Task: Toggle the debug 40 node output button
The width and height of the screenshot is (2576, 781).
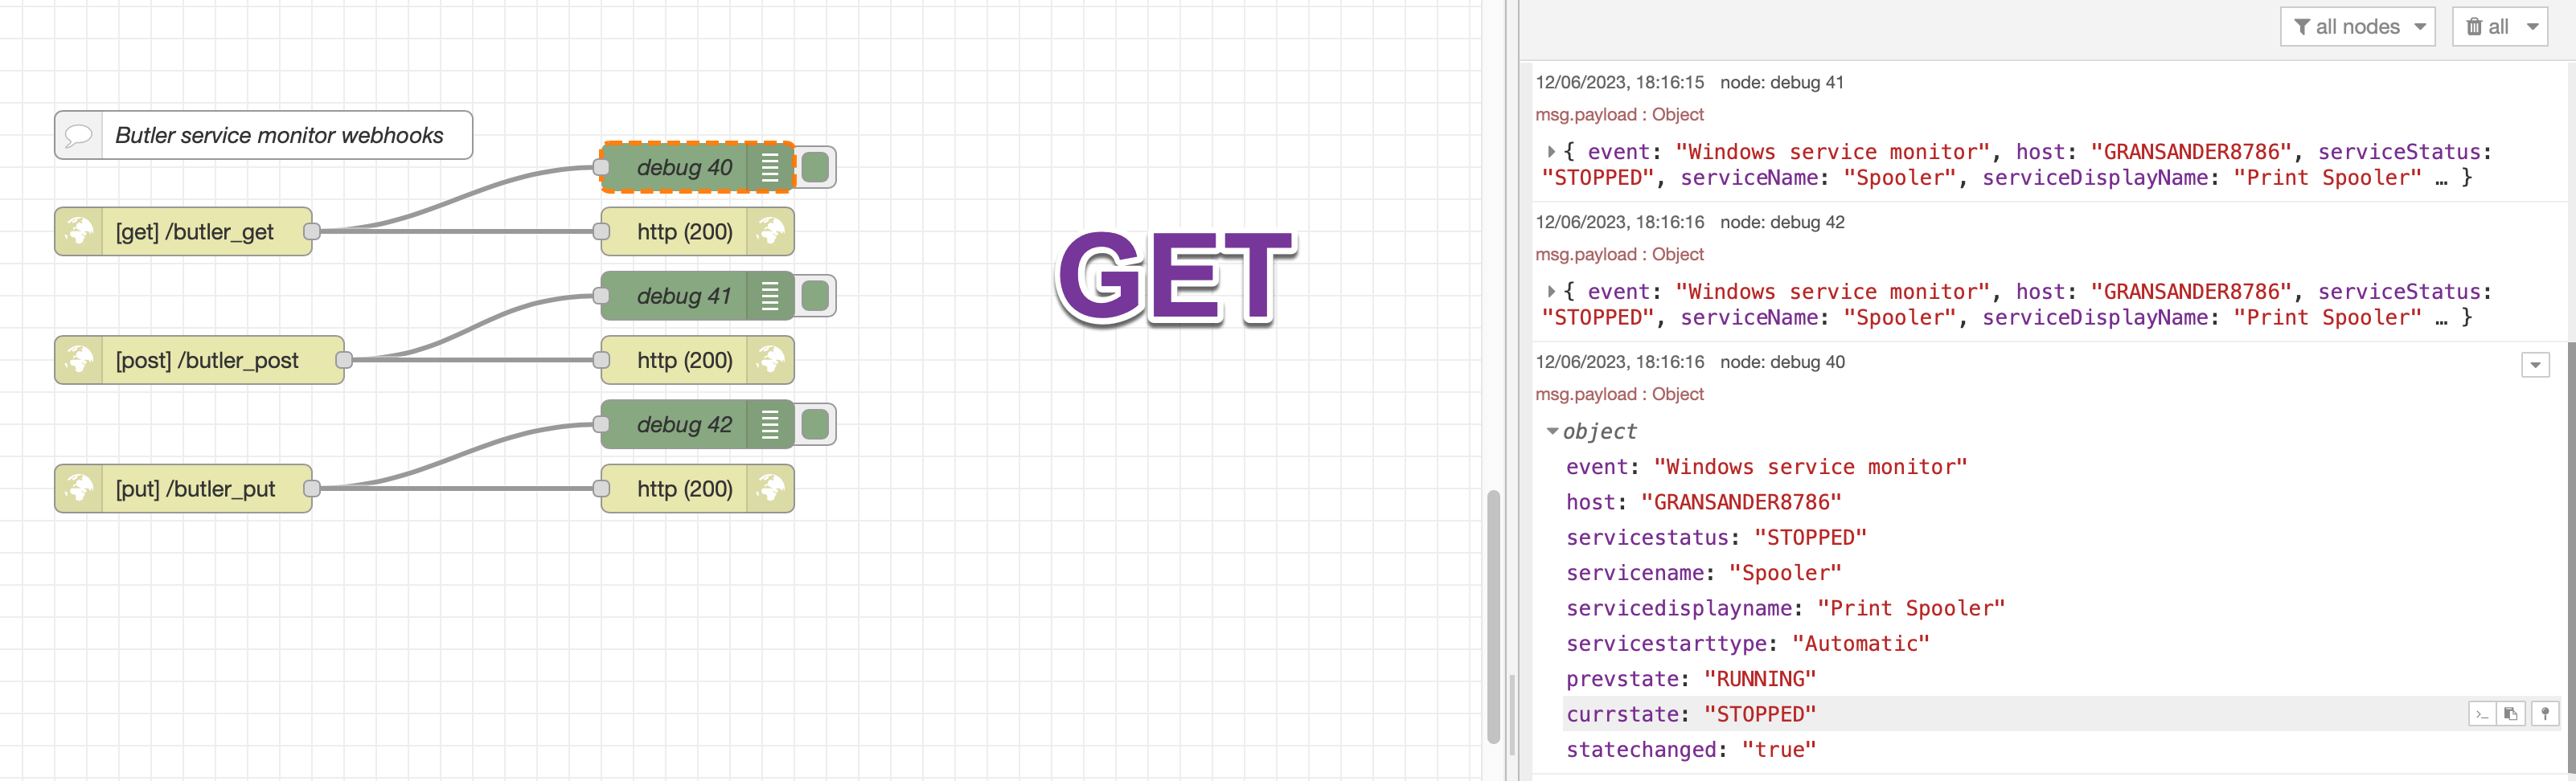Action: coord(816,168)
